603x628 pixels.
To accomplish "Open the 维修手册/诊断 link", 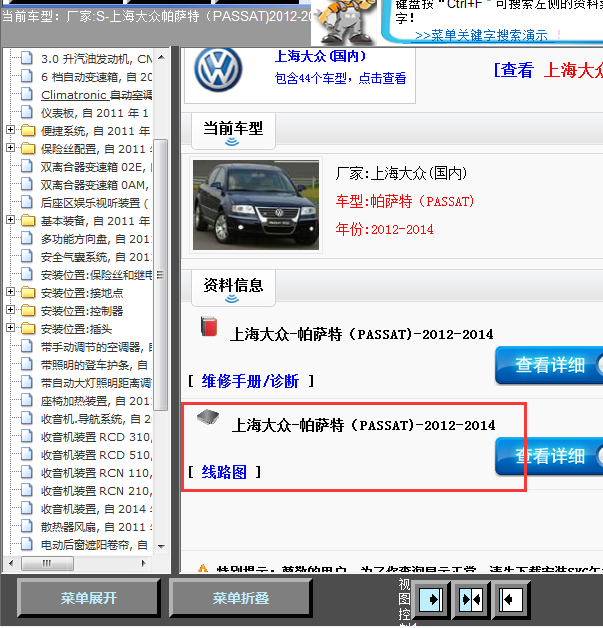I will 250,381.
